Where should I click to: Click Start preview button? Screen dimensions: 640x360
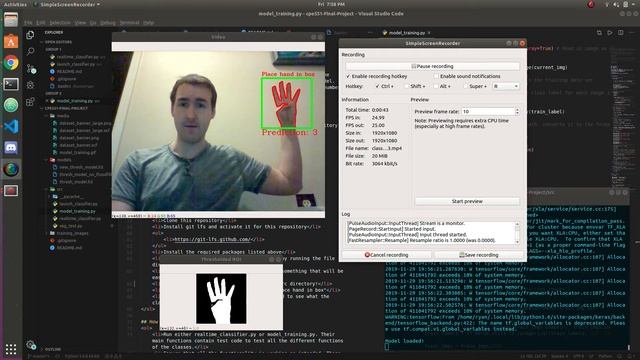(467, 201)
